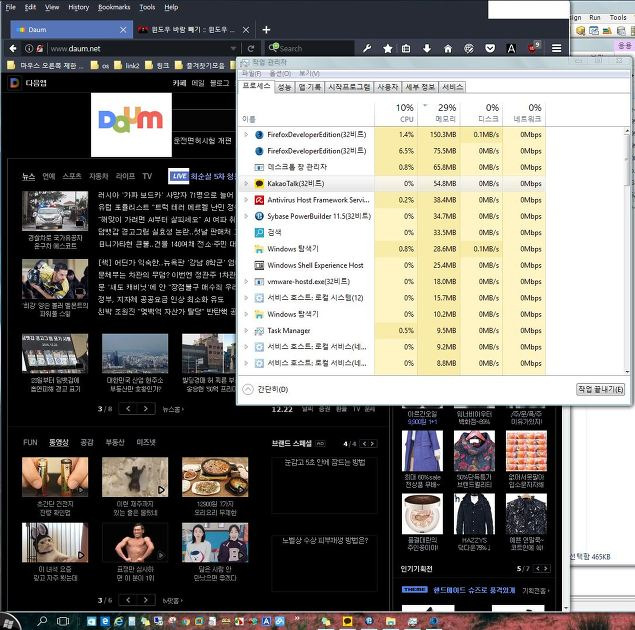Viewport: 635px width, 630px height.
Task: Open taskbar search magnifier
Action: 42,621
